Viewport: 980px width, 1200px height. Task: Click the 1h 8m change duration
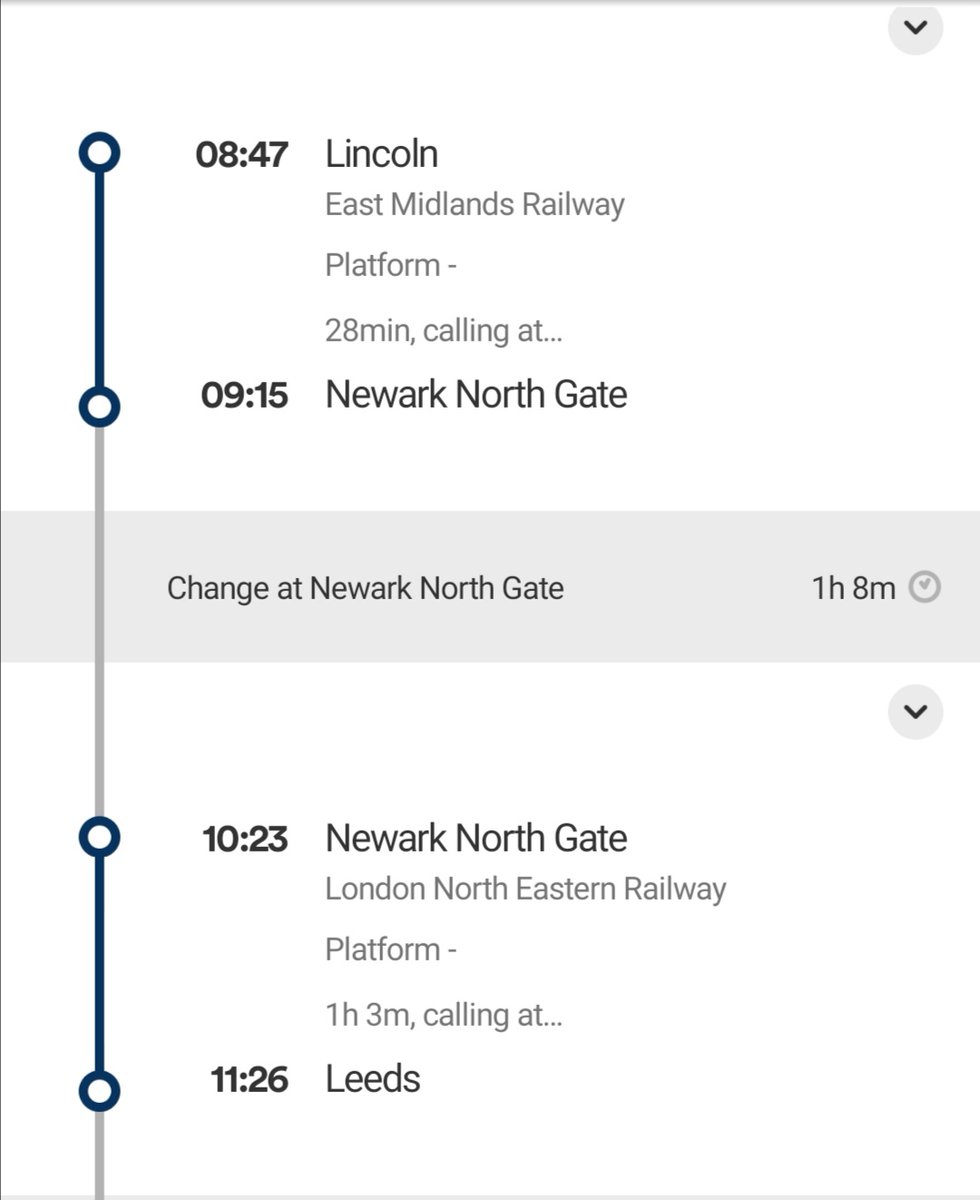pos(853,588)
